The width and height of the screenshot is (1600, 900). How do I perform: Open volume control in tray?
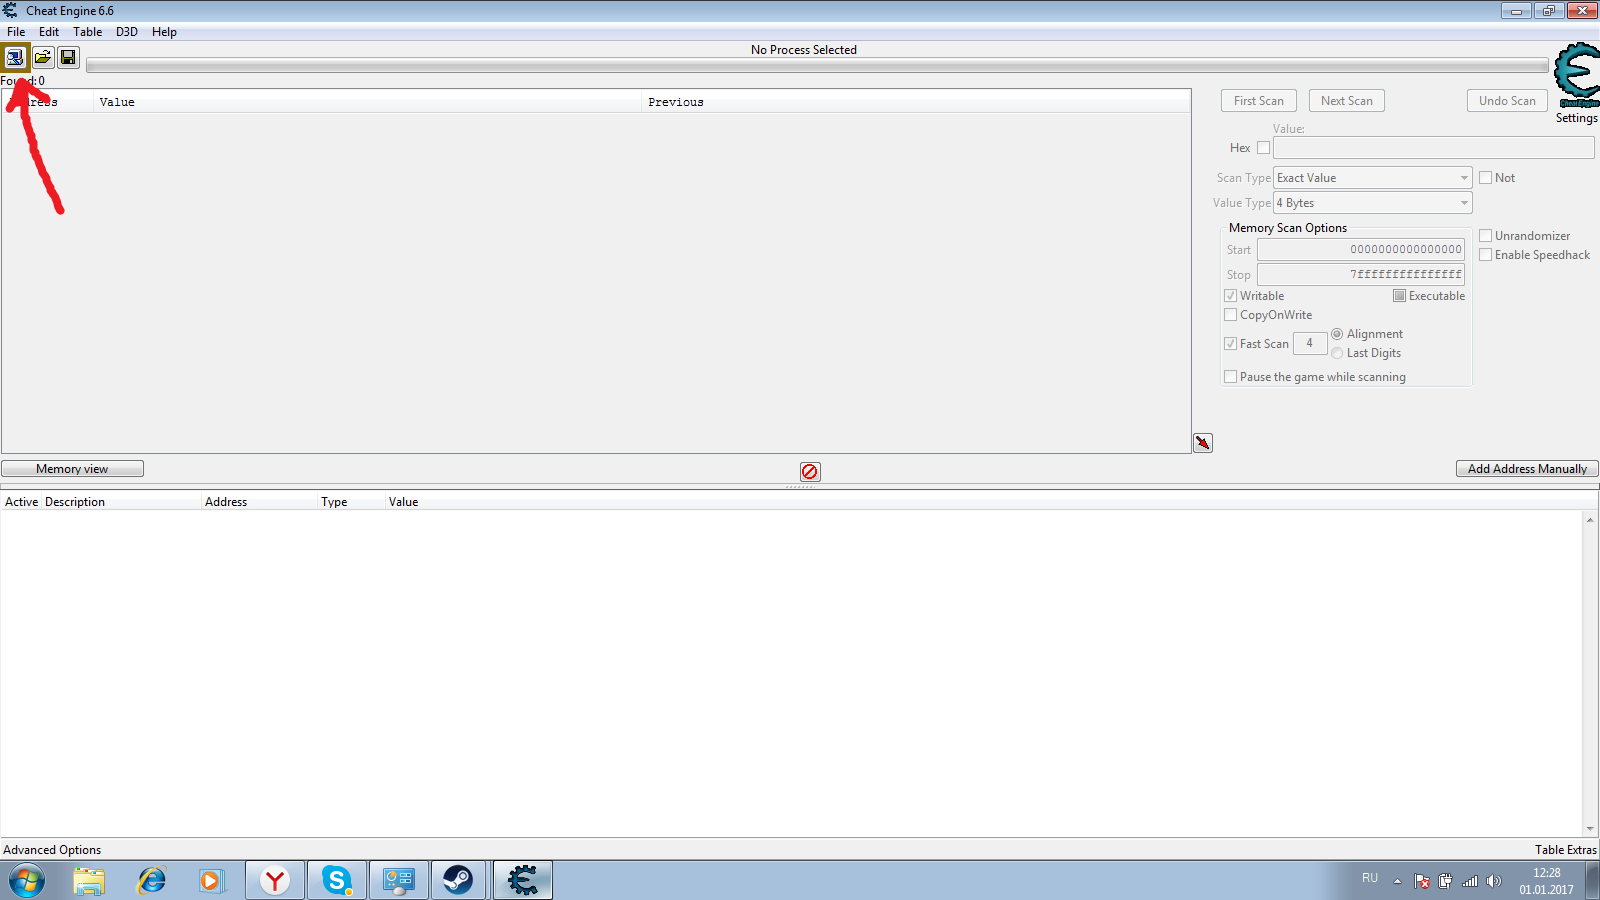pyautogui.click(x=1494, y=881)
